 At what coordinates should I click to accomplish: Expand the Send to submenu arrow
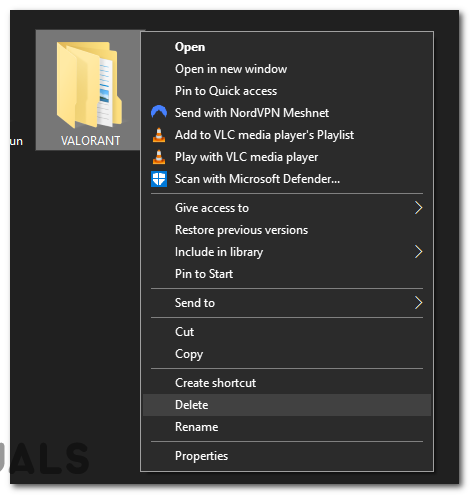click(418, 303)
